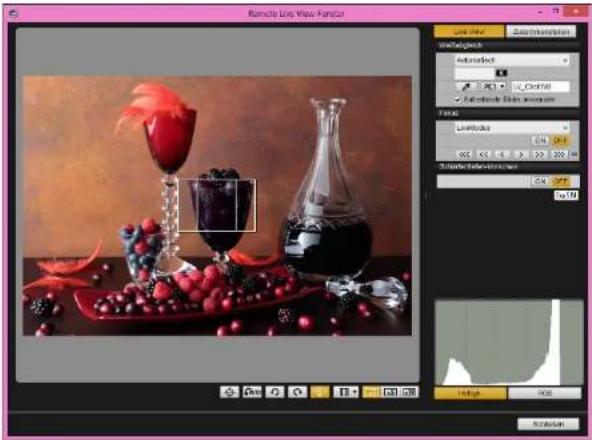The height and width of the screenshot is (440, 592).
Task: Switch the live view to 100% magnification
Action: tap(390, 392)
